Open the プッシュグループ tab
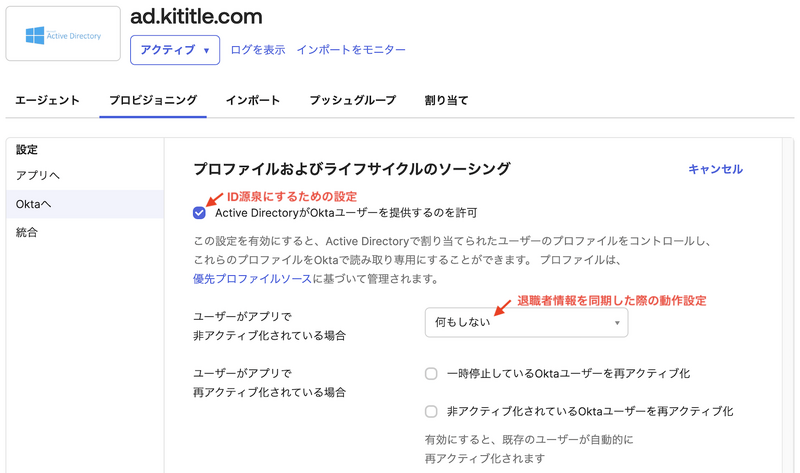Viewport: 800px width, 473px height. (352, 100)
